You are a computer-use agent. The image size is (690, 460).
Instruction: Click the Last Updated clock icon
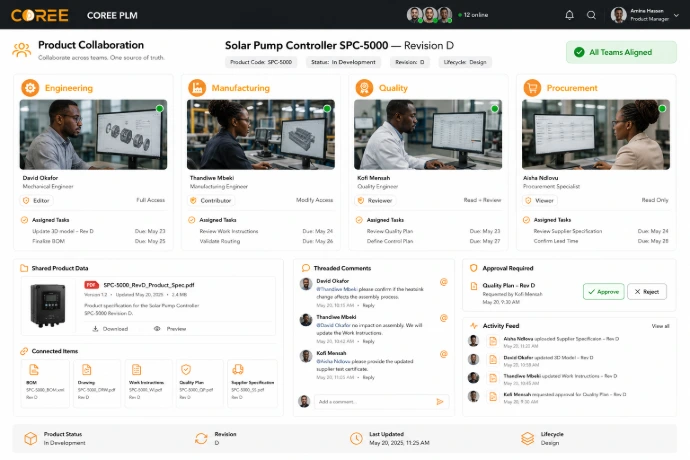click(x=356, y=438)
